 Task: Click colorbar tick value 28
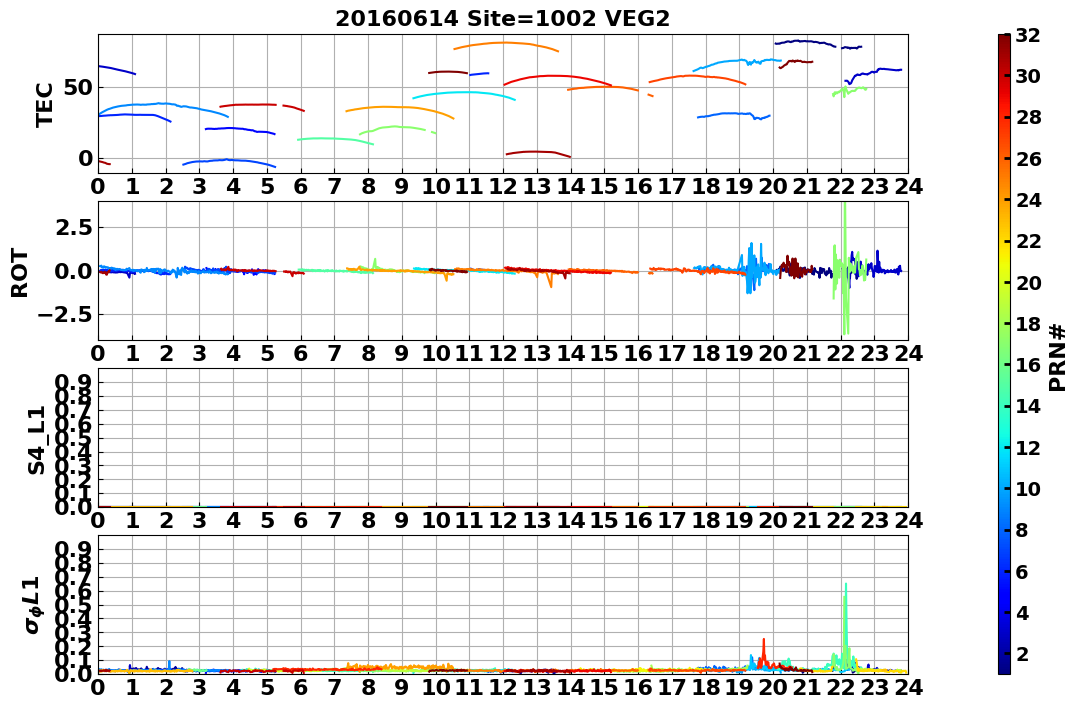[1028, 117]
